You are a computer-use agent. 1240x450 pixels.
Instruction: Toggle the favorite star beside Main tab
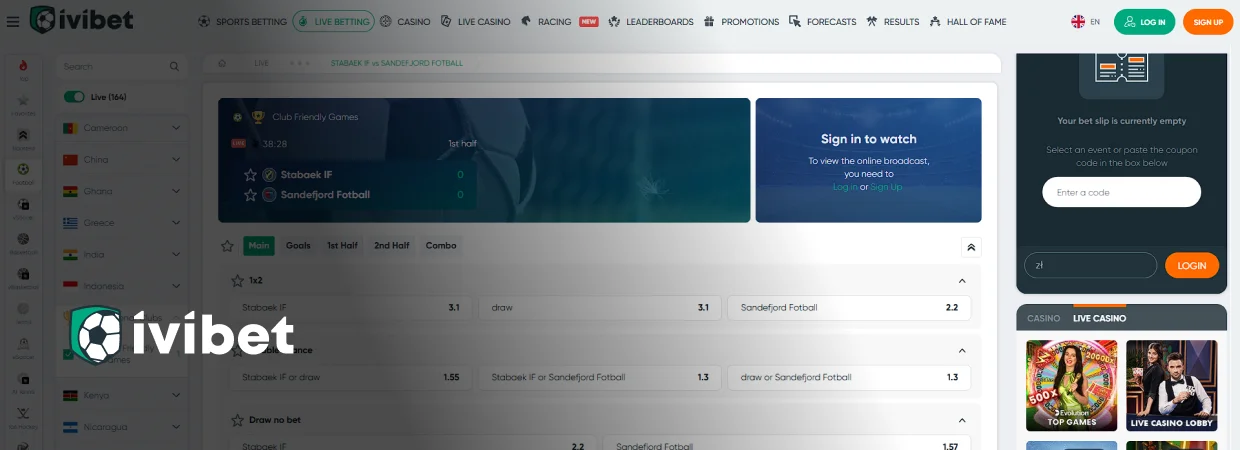228,246
